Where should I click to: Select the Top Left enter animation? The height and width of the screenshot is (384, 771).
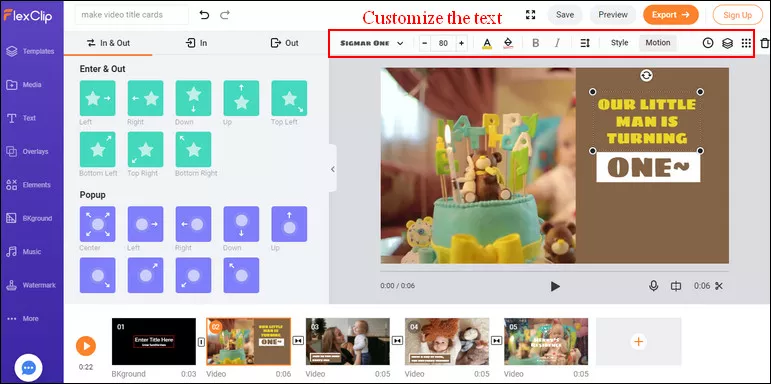[289, 98]
